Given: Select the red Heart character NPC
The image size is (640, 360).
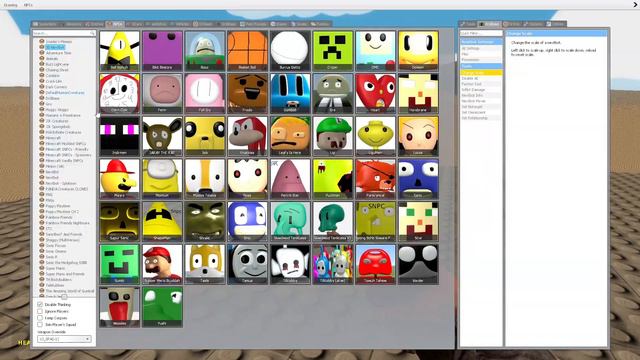Looking at the screenshot, I should coord(375,93).
